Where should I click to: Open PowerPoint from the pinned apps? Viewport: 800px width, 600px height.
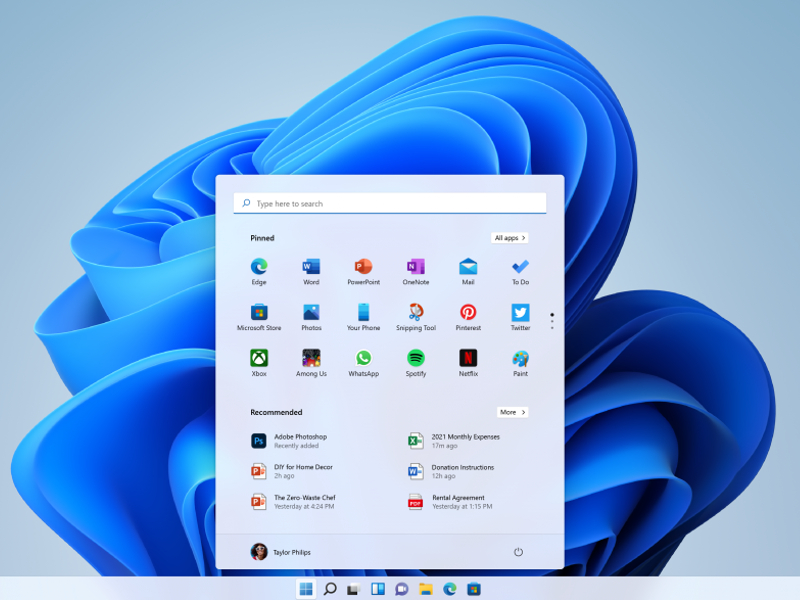363,271
